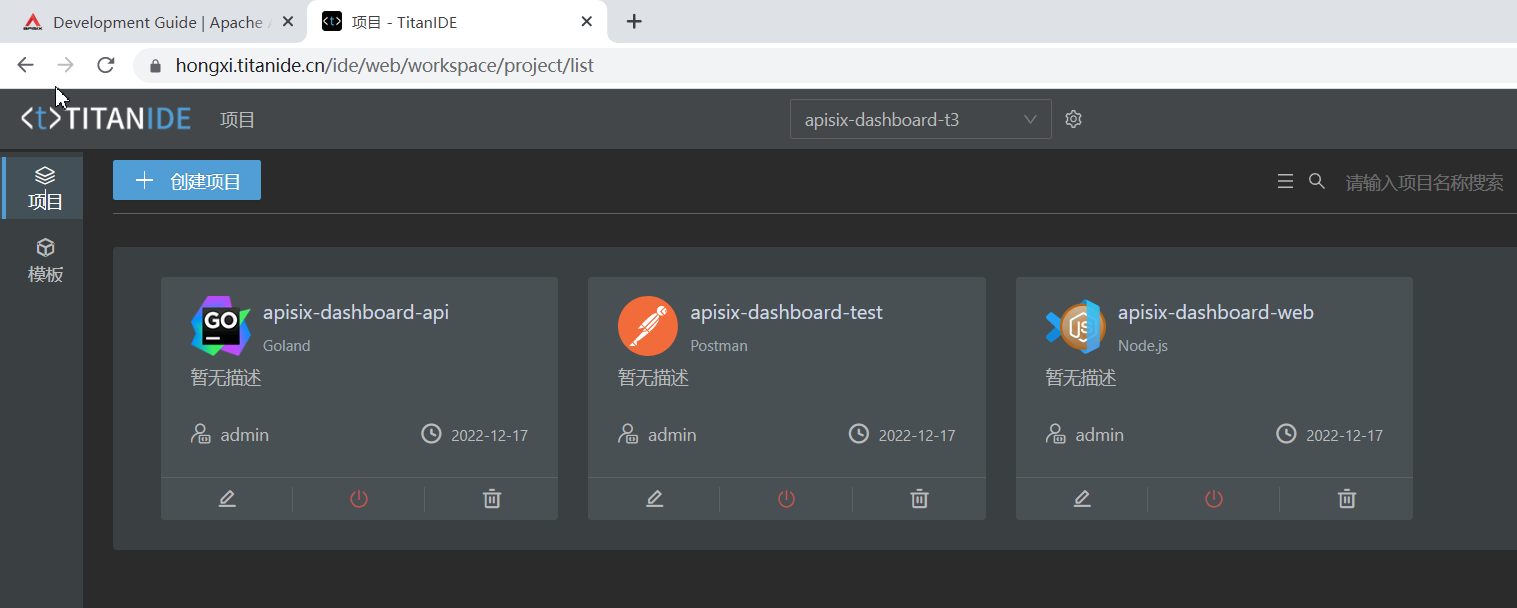
Task: Toggle the list view layout icon
Action: [x=1285, y=181]
